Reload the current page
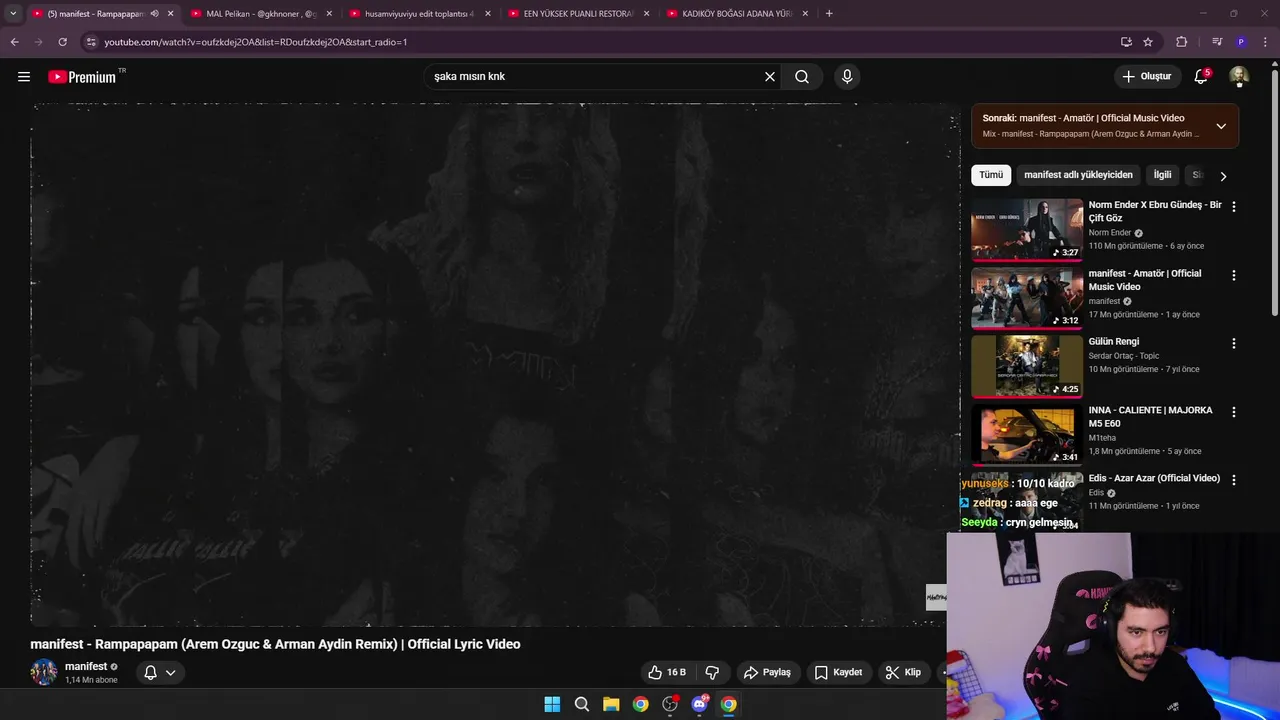 pos(62,42)
